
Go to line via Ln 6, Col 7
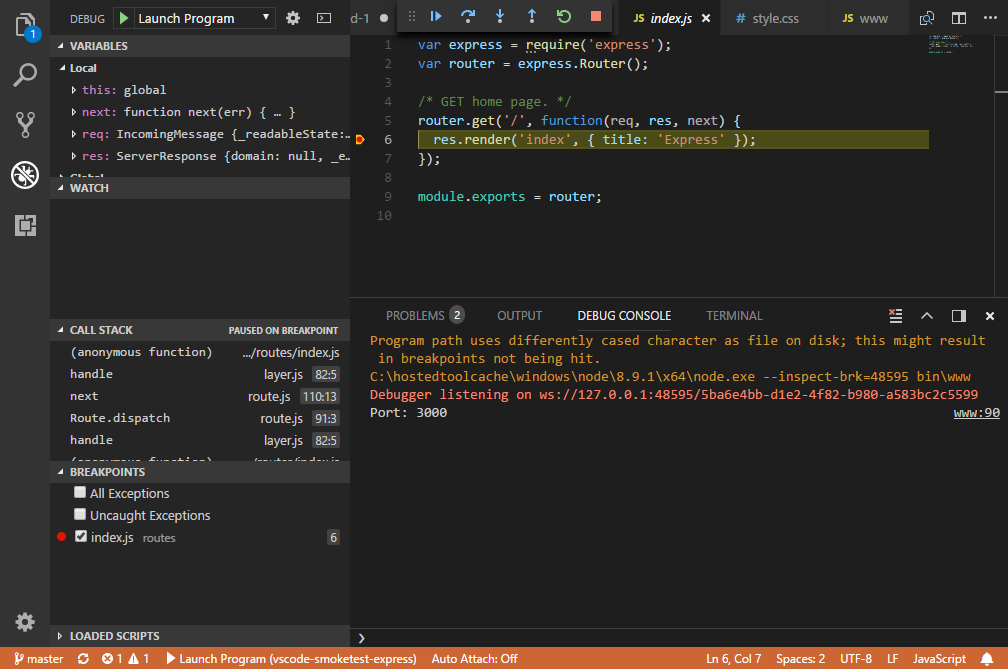[734, 659]
